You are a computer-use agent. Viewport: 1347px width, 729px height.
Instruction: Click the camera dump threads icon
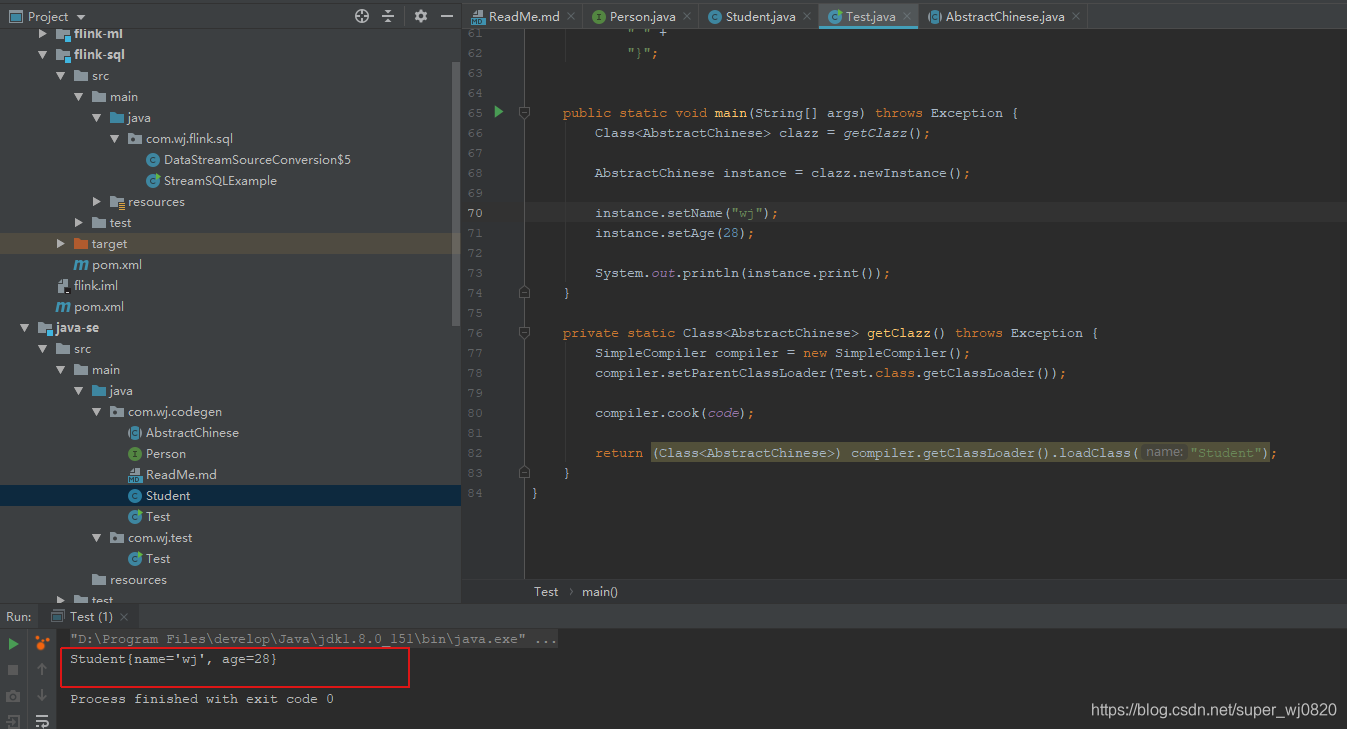click(13, 696)
